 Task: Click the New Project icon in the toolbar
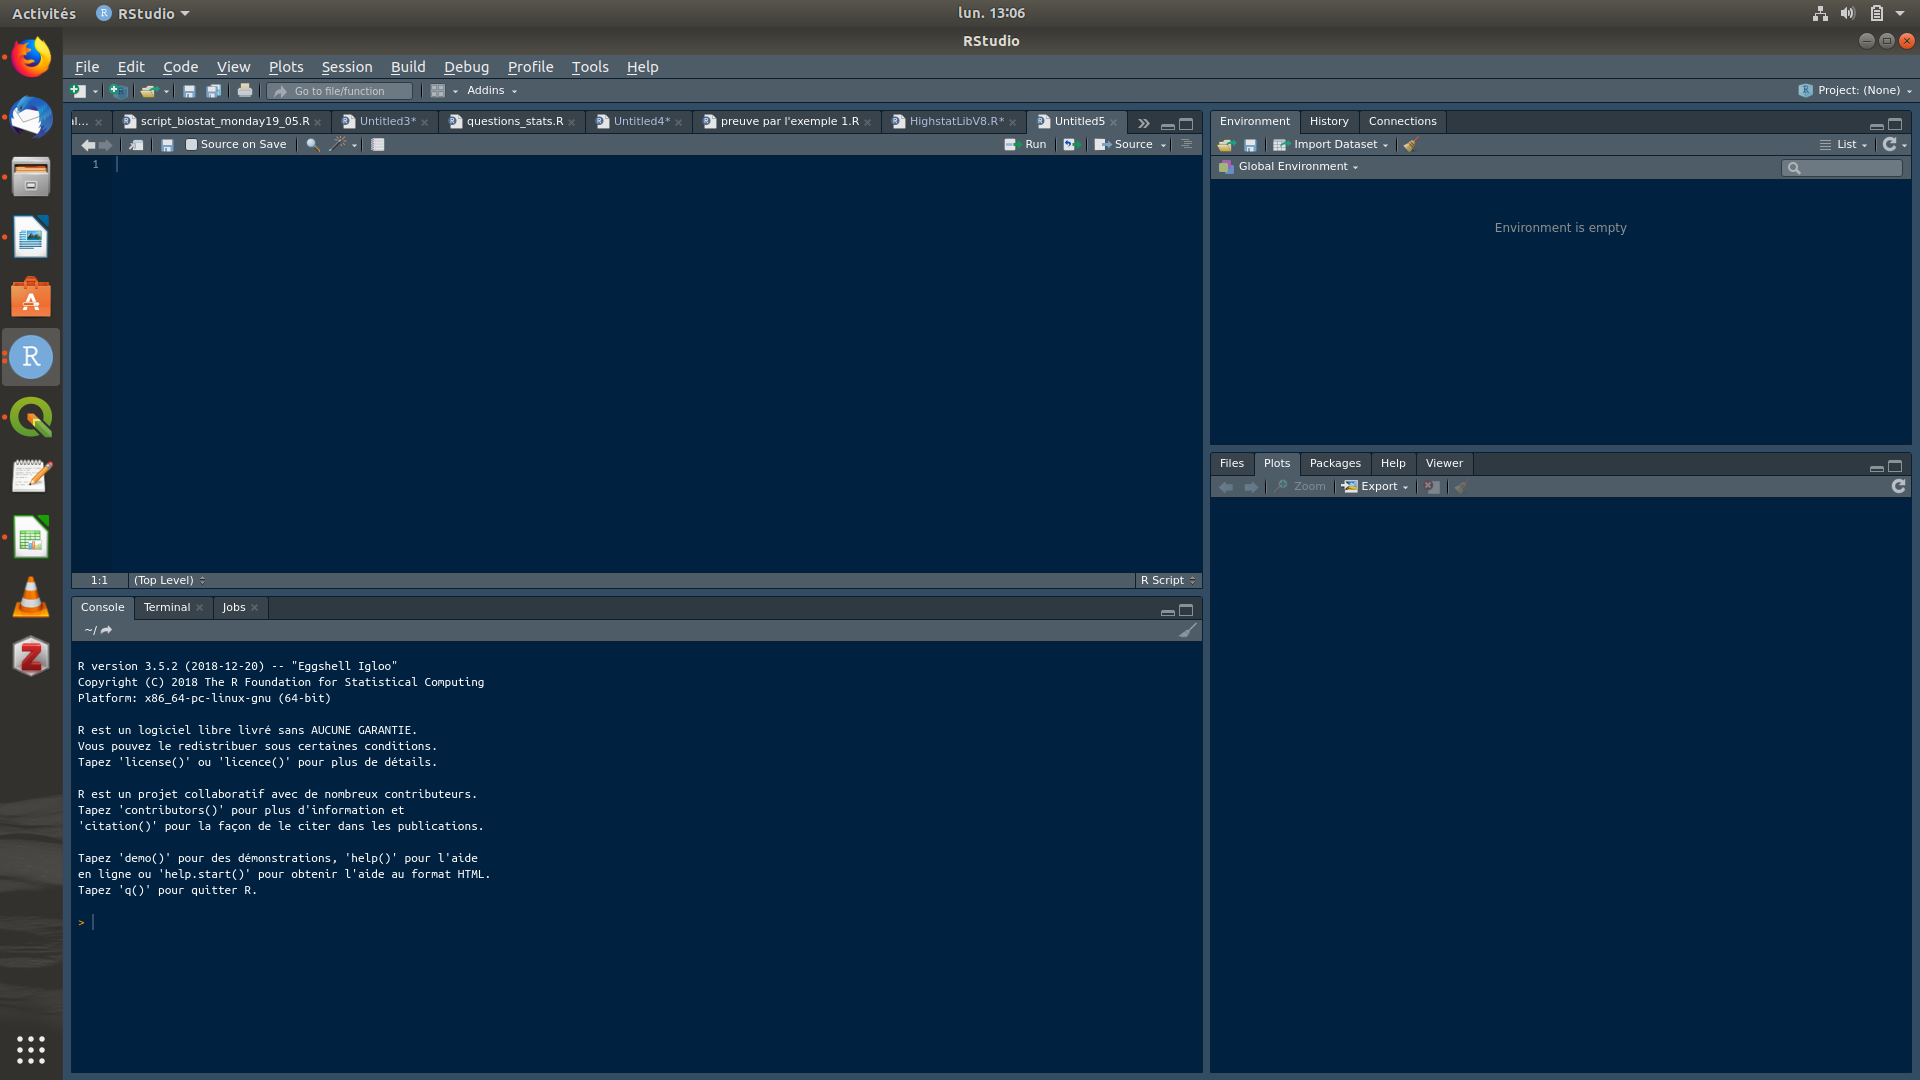[x=118, y=91]
